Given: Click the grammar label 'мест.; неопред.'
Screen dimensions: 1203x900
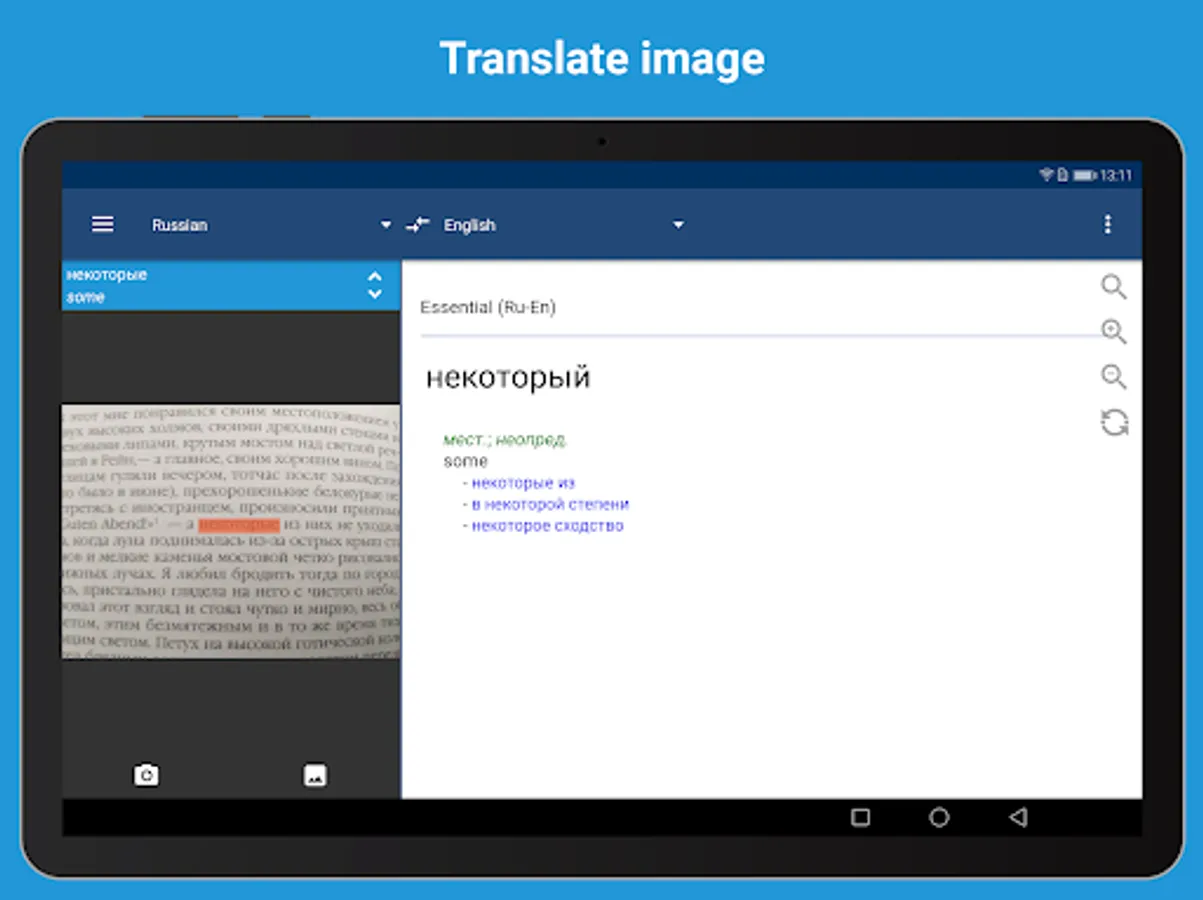Looking at the screenshot, I should pos(505,440).
